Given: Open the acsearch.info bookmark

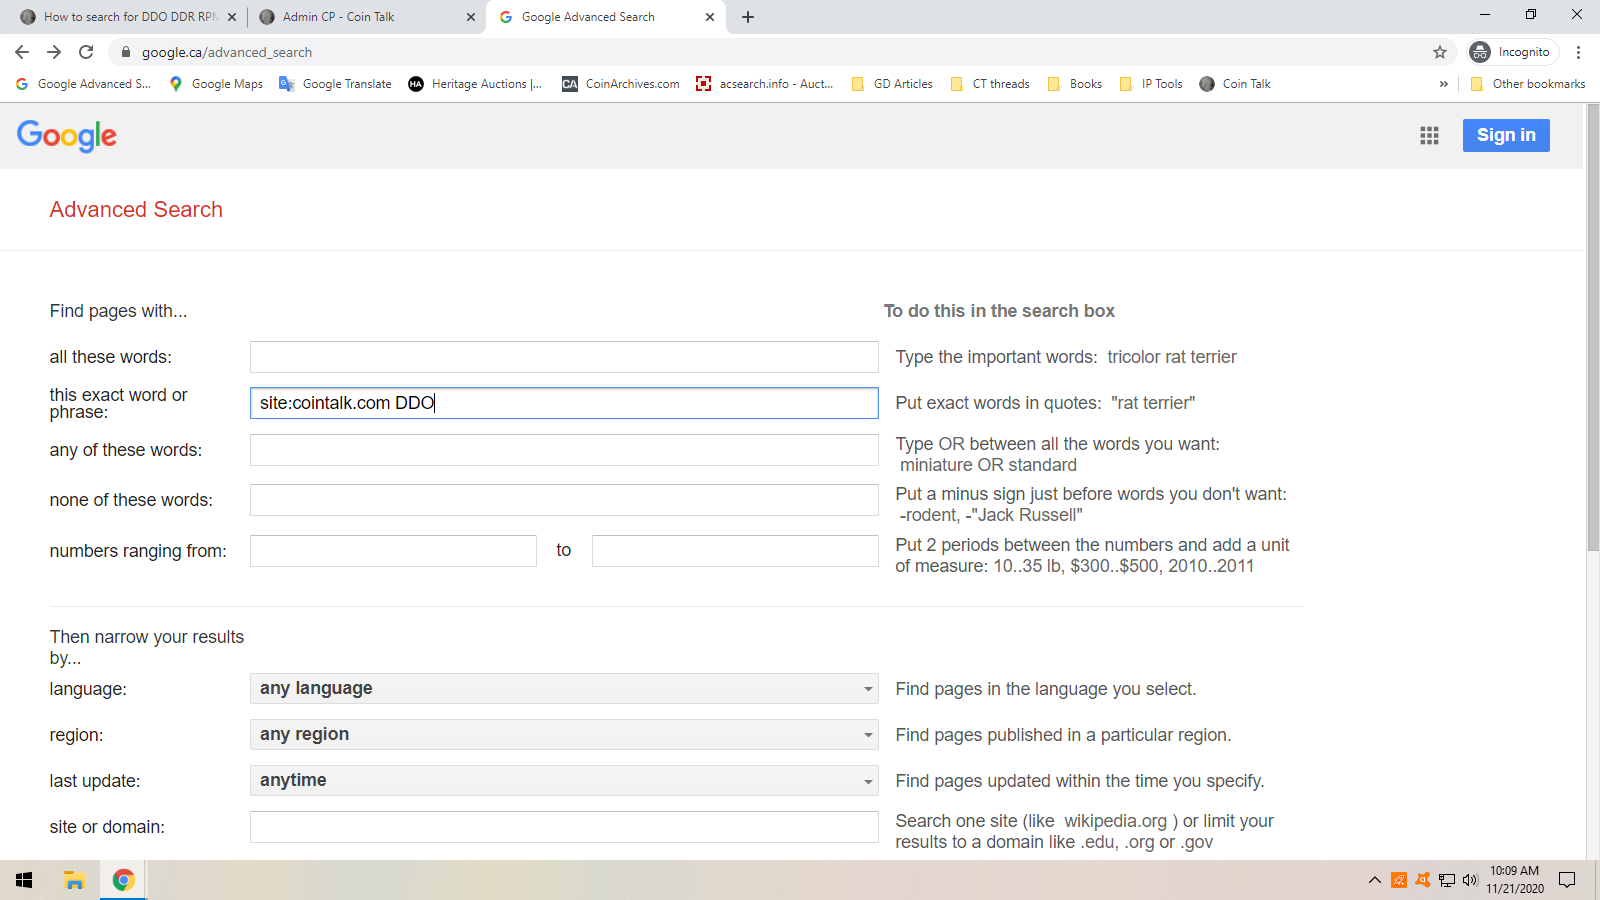Looking at the screenshot, I should (765, 84).
